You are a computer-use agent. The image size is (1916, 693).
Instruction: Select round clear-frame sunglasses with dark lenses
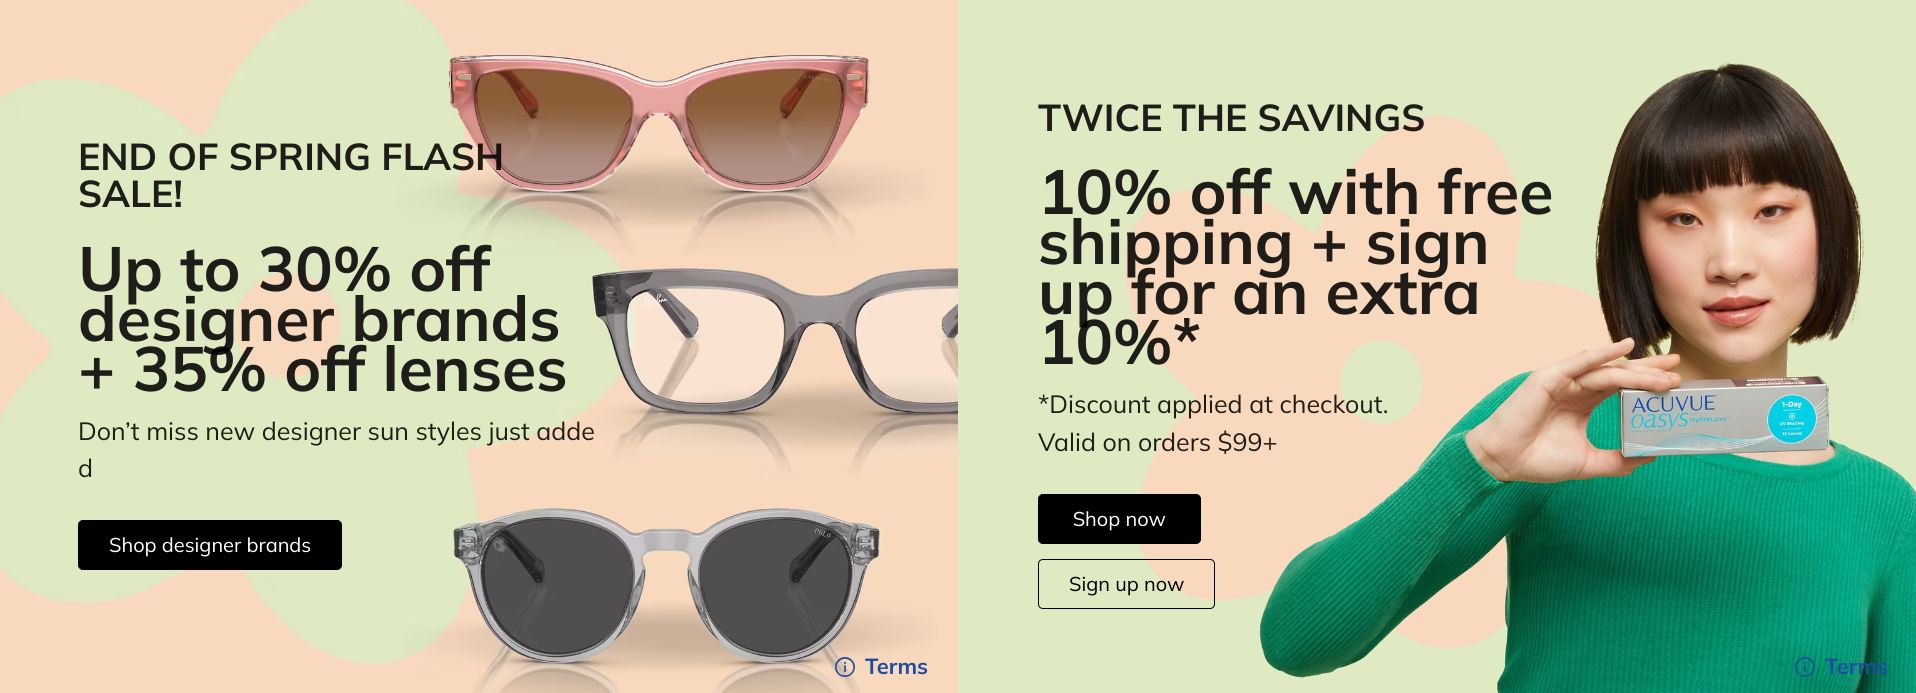(x=666, y=584)
